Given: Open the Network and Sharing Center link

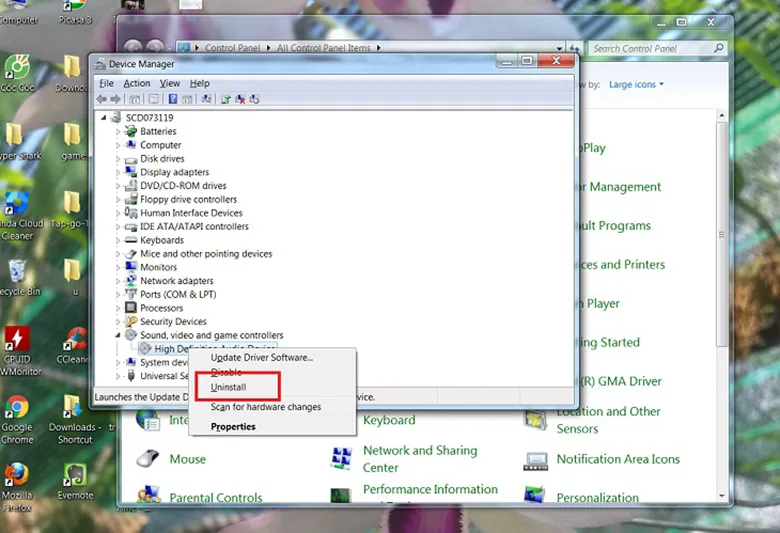Looking at the screenshot, I should (x=419, y=459).
